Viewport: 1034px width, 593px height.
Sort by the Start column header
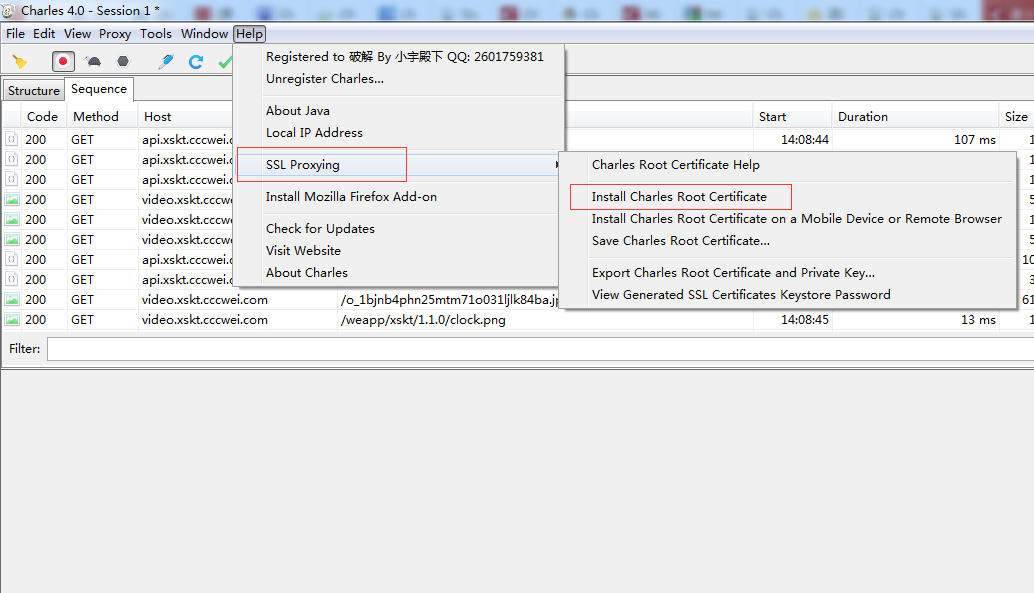click(x=792, y=117)
